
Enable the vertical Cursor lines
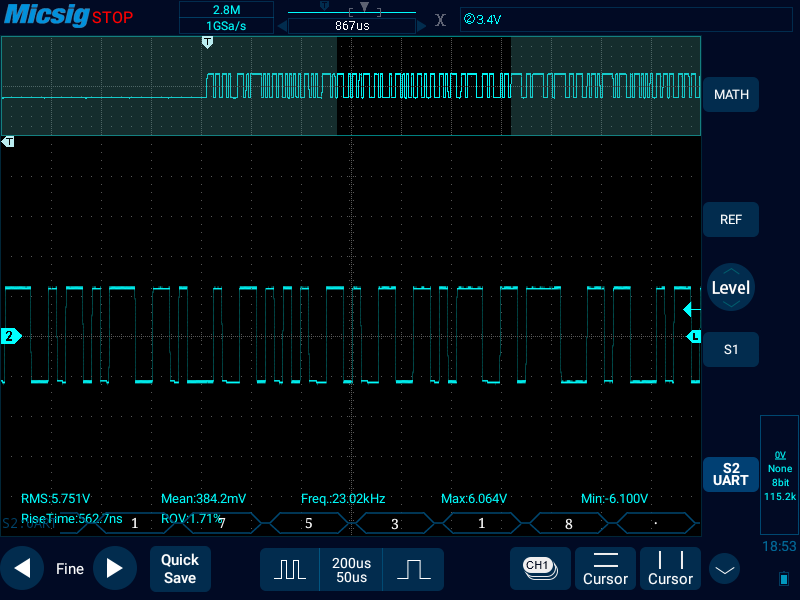click(x=670, y=568)
